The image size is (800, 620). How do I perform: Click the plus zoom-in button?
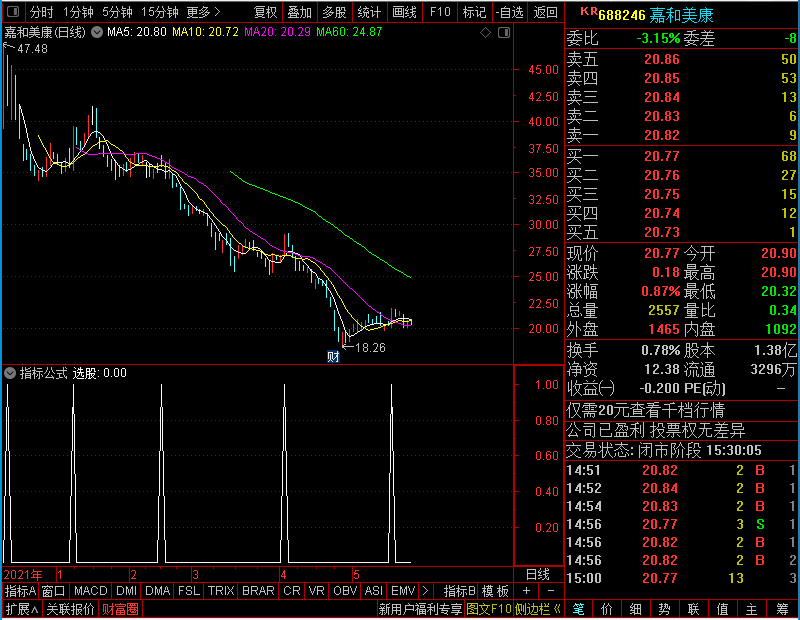527,591
